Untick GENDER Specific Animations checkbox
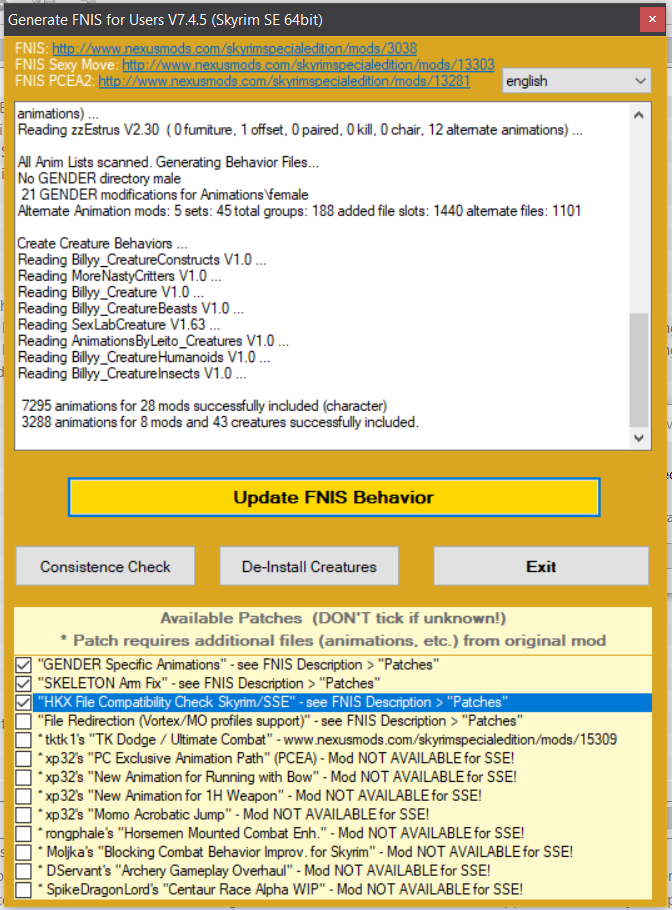 [x=24, y=665]
